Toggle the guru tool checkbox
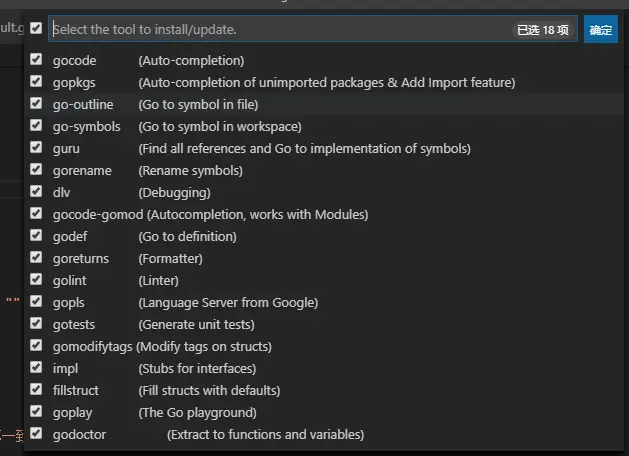The width and height of the screenshot is (629, 456). pyautogui.click(x=37, y=148)
